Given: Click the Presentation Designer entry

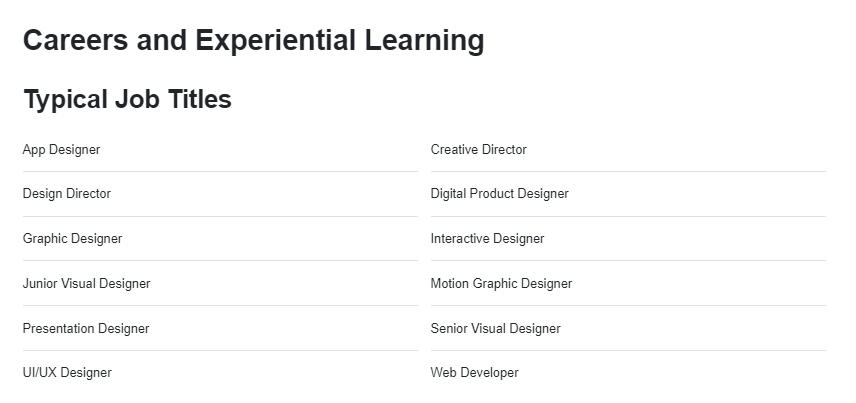Looking at the screenshot, I should (x=86, y=328).
